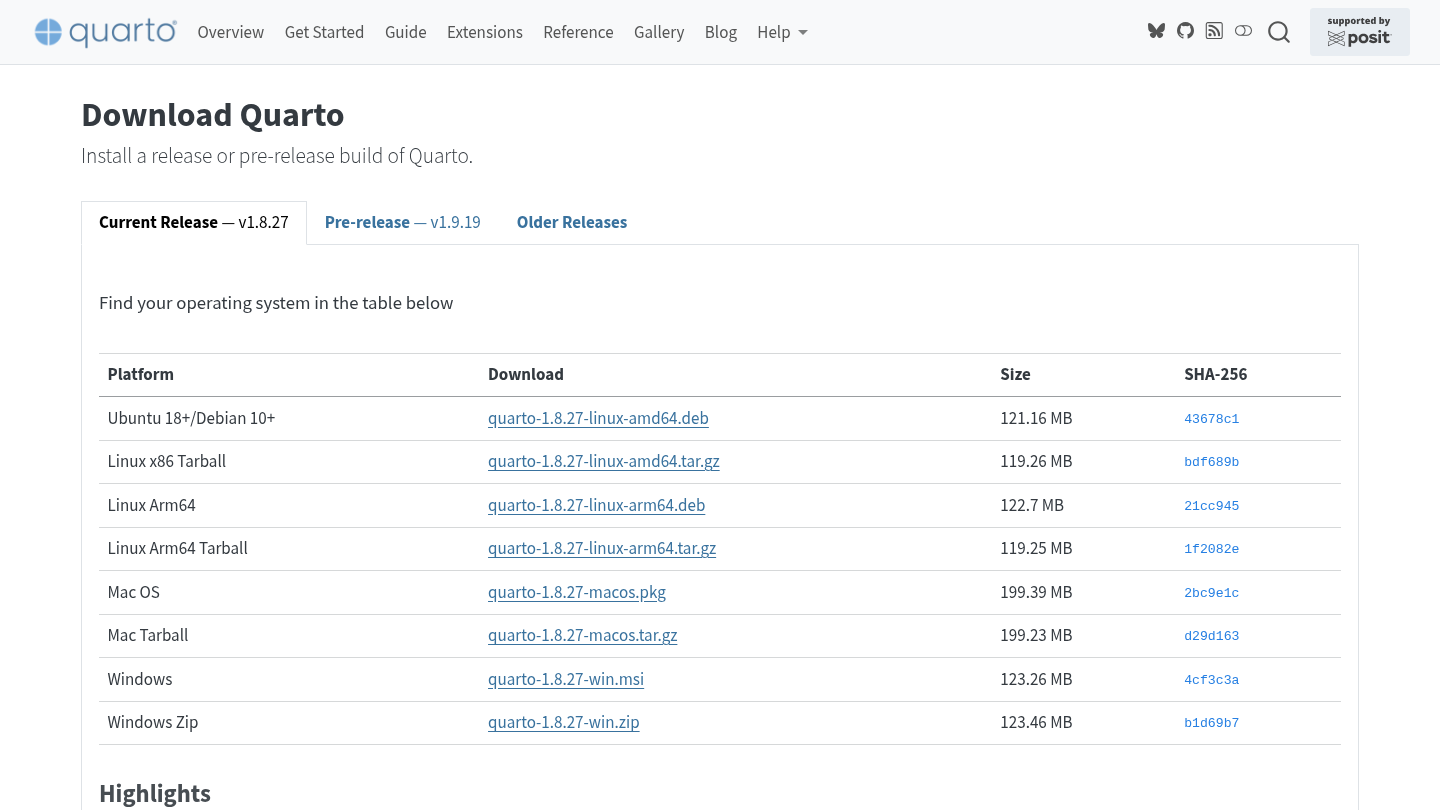Image resolution: width=1440 pixels, height=810 pixels.
Task: Click the Highlights section heading
Action: pos(154,793)
